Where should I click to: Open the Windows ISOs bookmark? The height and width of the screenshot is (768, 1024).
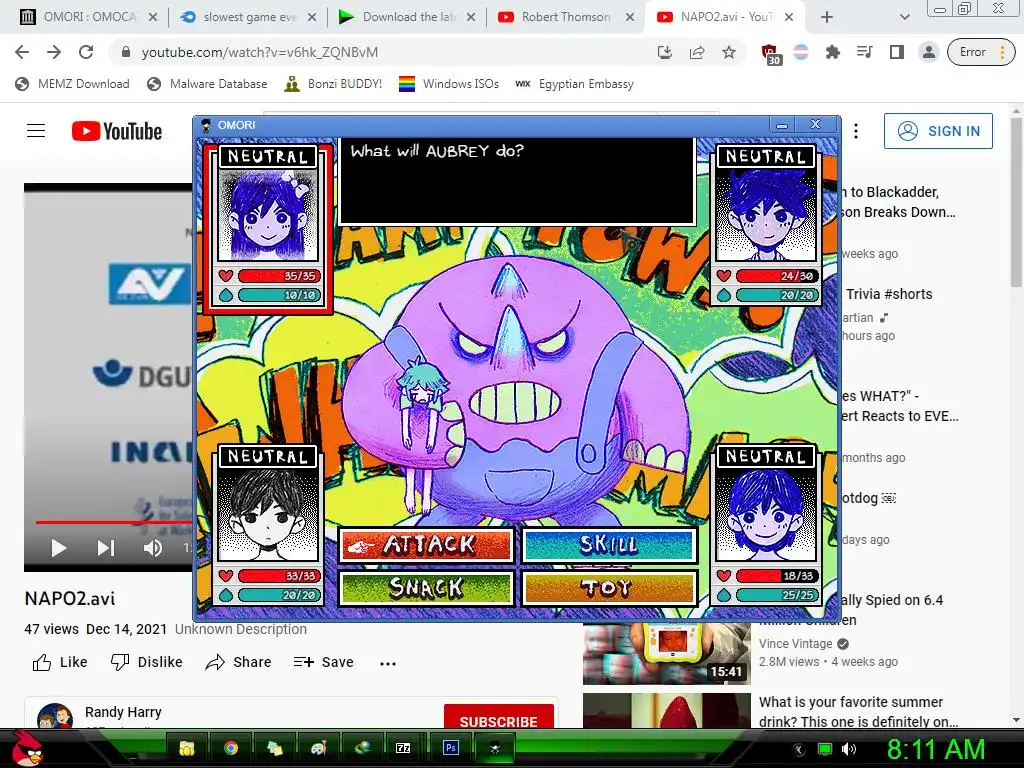tap(449, 84)
